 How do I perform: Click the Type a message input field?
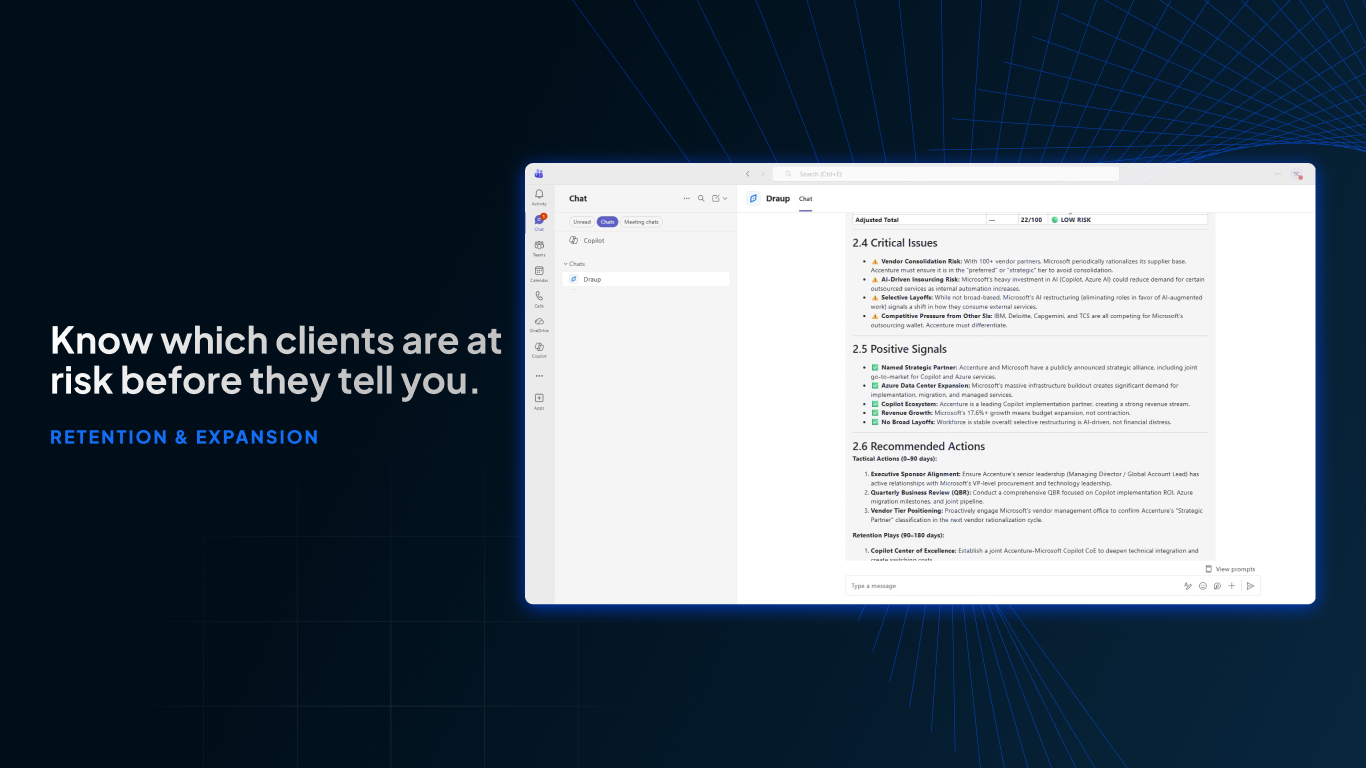(x=1012, y=586)
